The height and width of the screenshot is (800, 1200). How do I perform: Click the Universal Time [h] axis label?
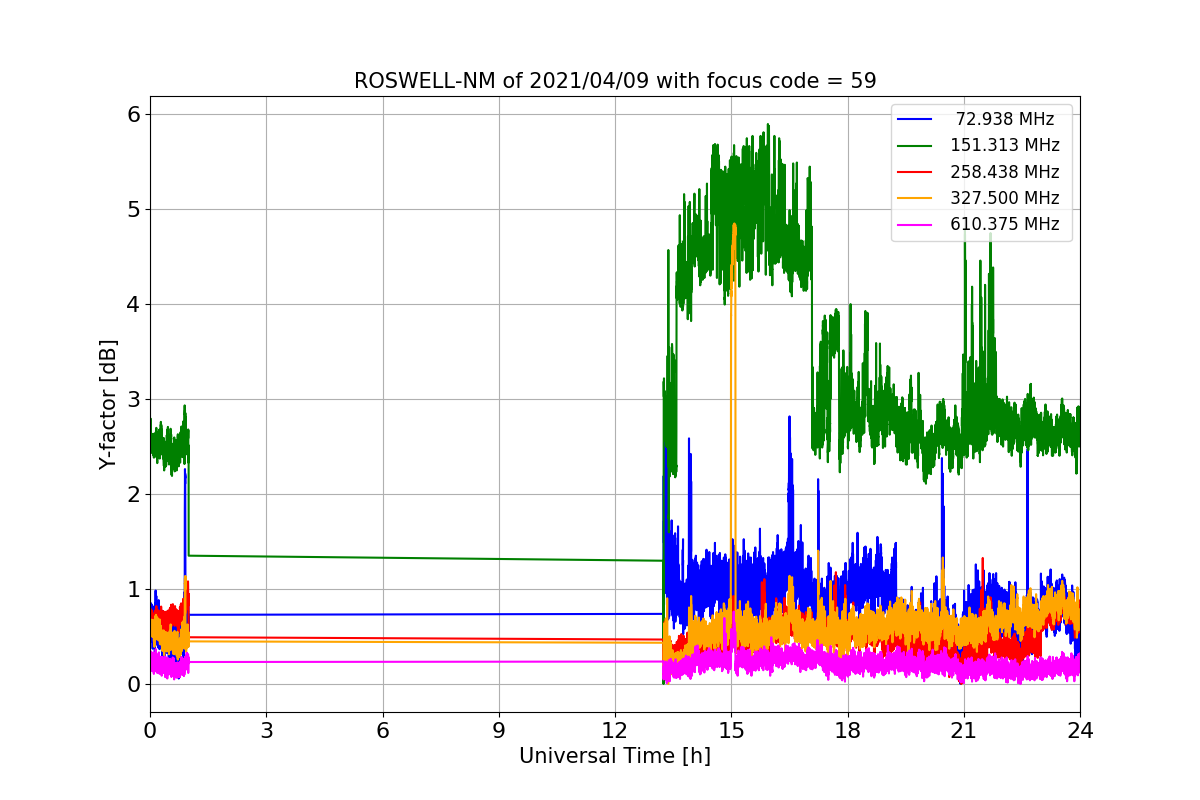615,757
